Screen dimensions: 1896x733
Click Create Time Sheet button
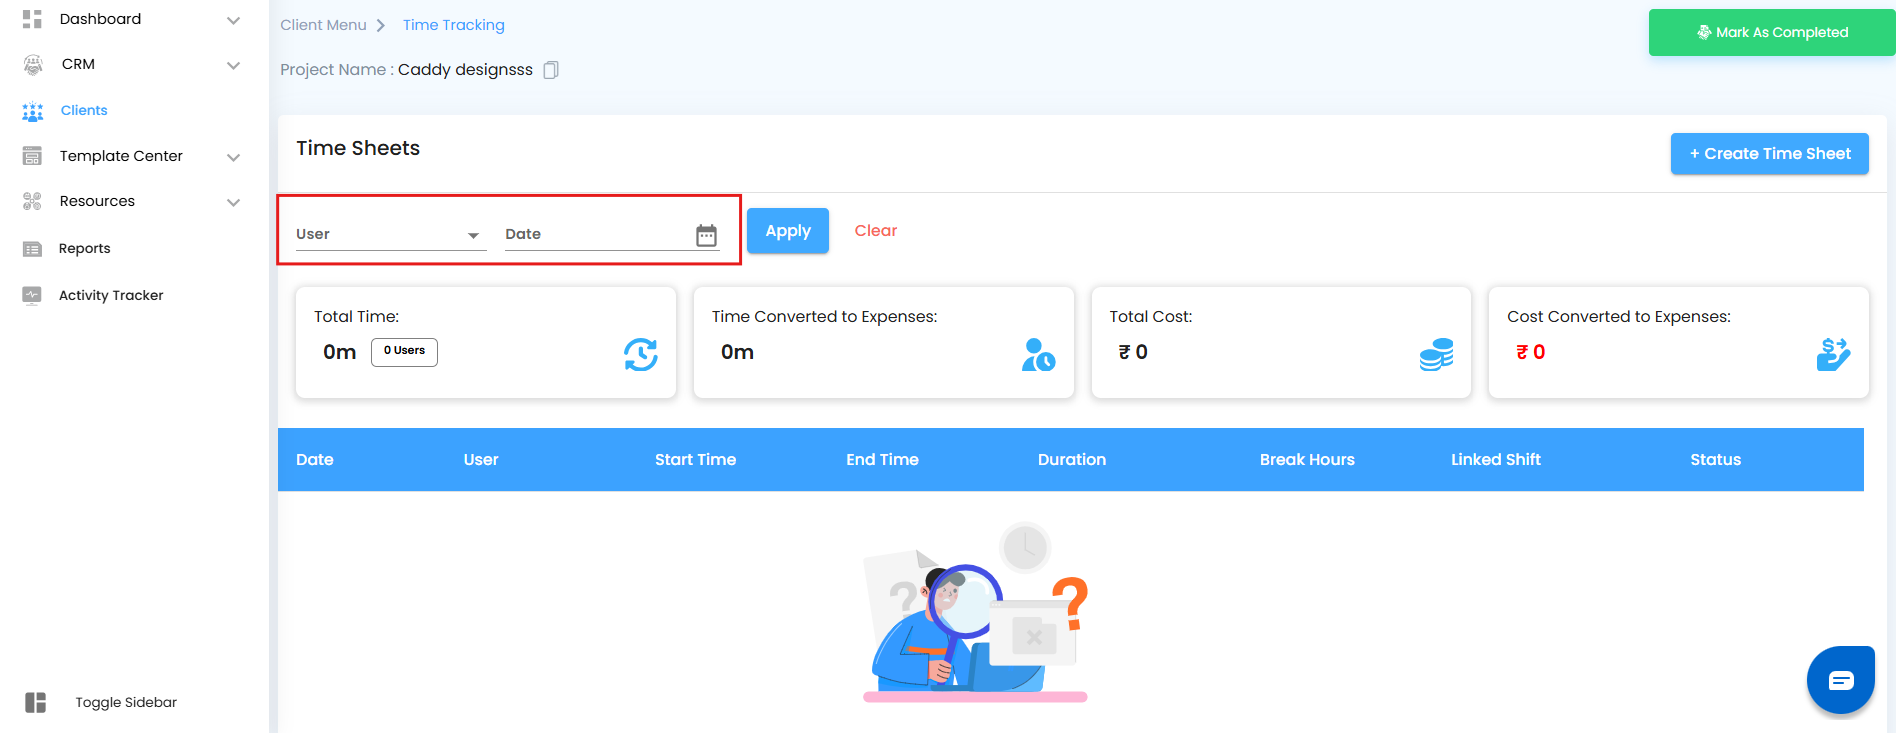click(x=1769, y=153)
